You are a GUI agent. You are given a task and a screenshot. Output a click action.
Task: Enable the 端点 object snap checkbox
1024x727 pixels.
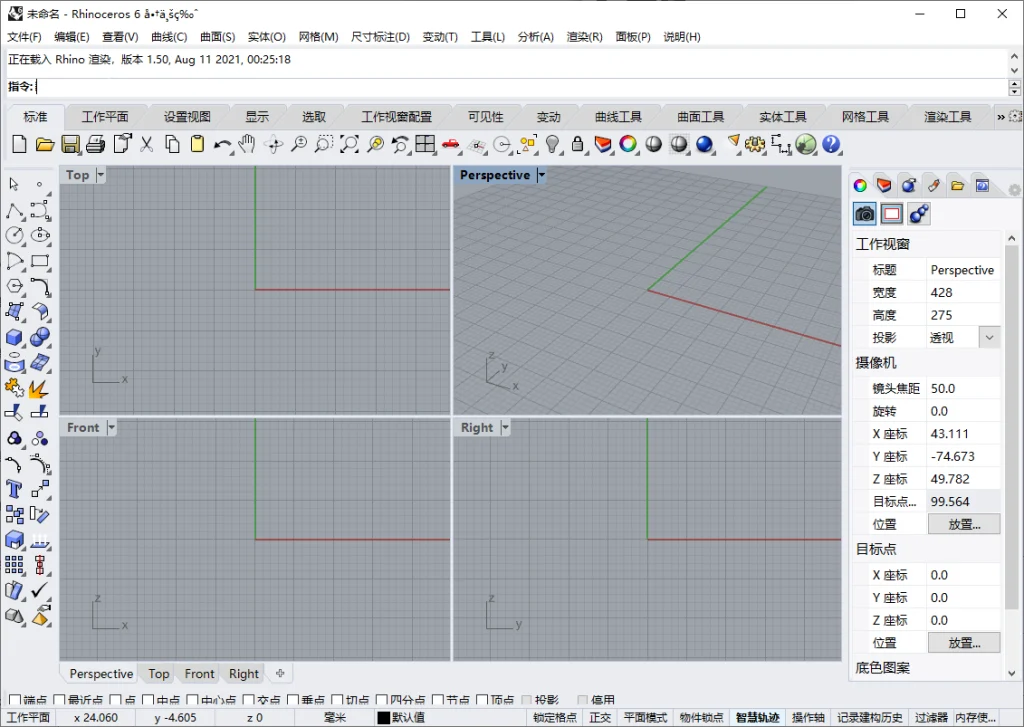(x=14, y=700)
